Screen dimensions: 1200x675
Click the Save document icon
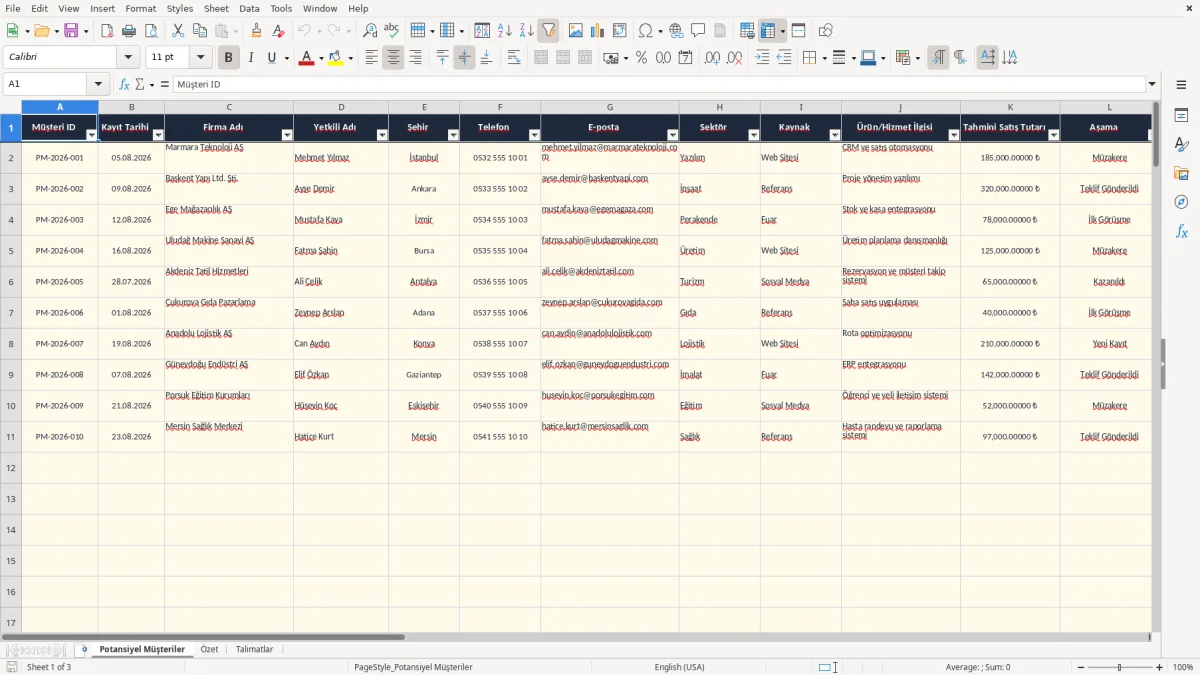click(71, 31)
